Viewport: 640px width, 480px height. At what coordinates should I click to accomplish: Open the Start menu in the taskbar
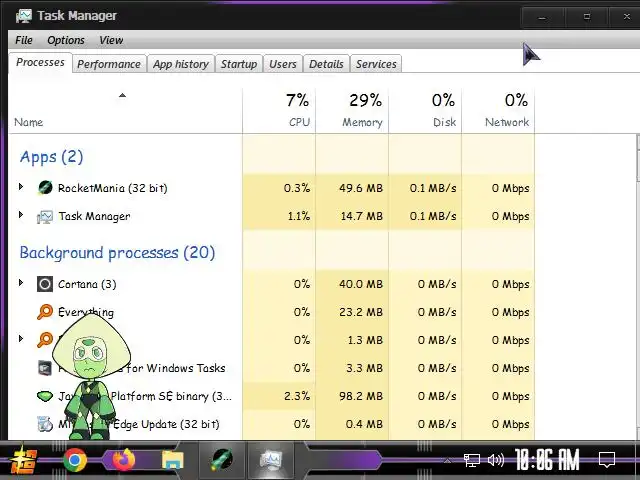24,460
